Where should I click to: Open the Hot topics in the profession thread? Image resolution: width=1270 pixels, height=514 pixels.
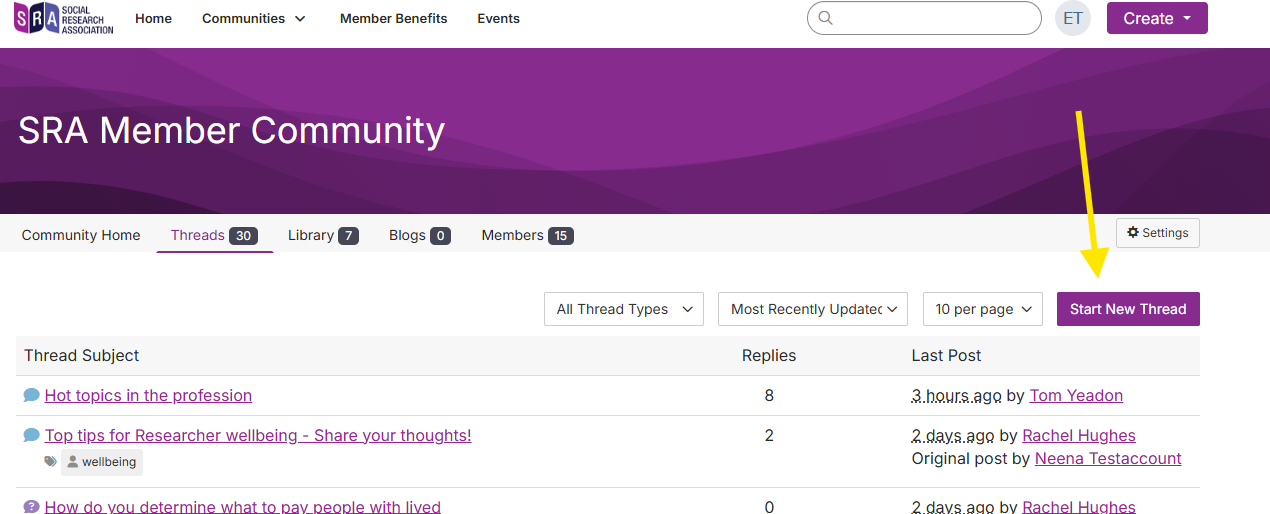148,395
